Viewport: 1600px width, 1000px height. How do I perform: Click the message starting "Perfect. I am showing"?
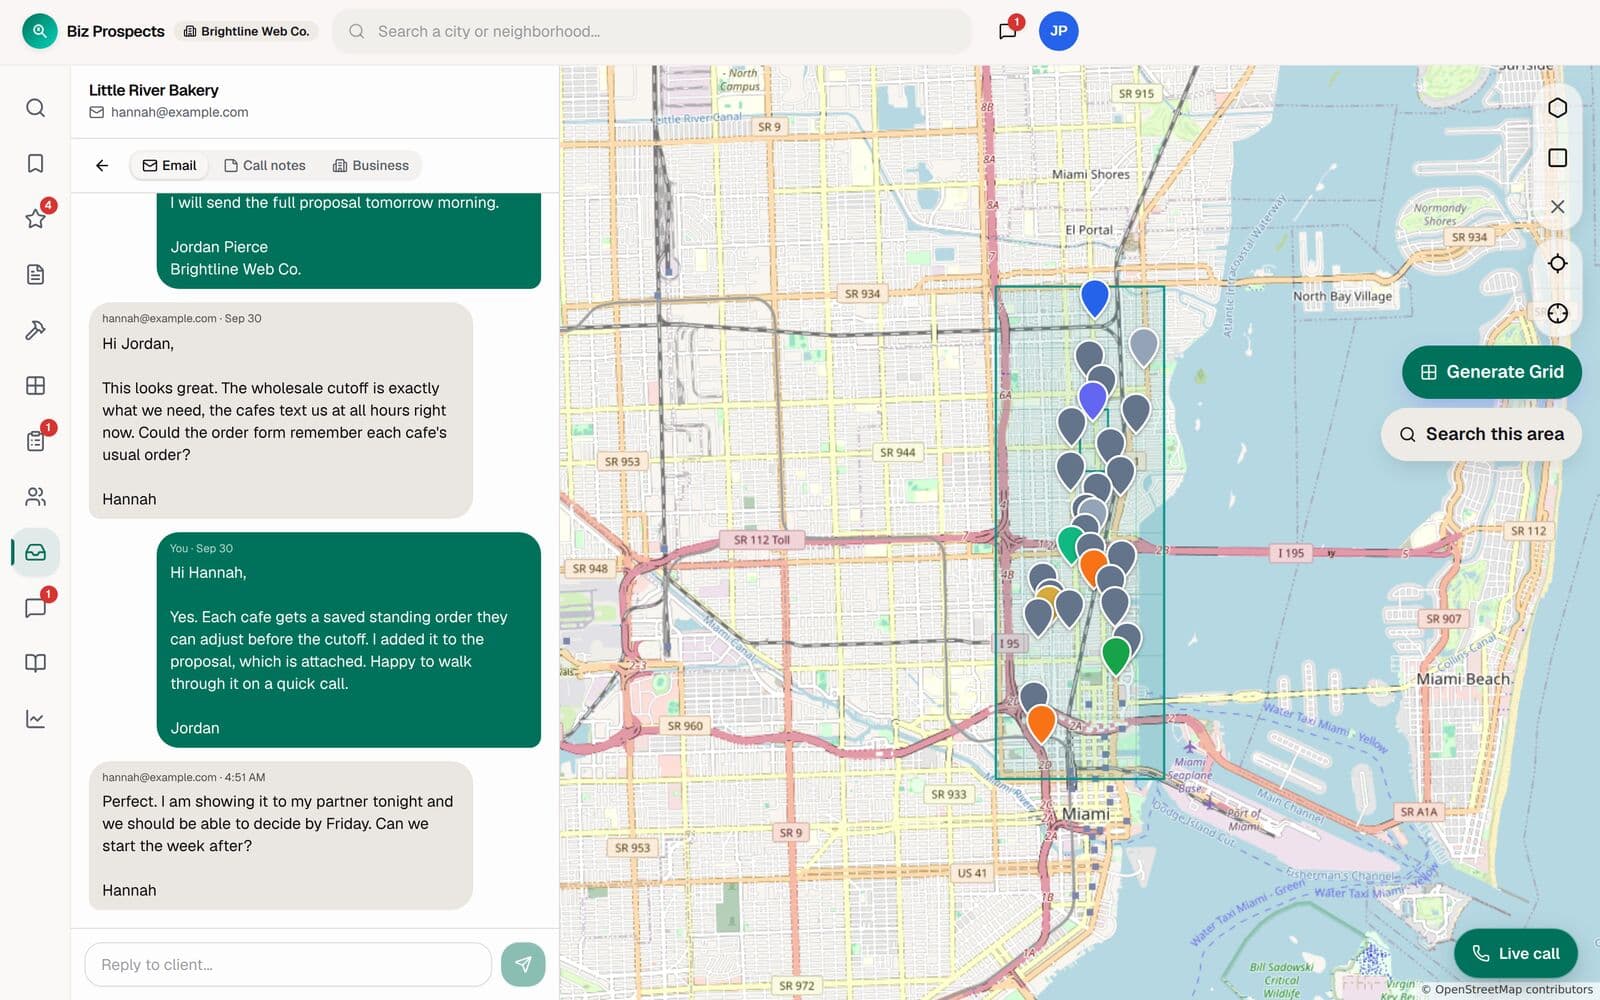click(281, 835)
